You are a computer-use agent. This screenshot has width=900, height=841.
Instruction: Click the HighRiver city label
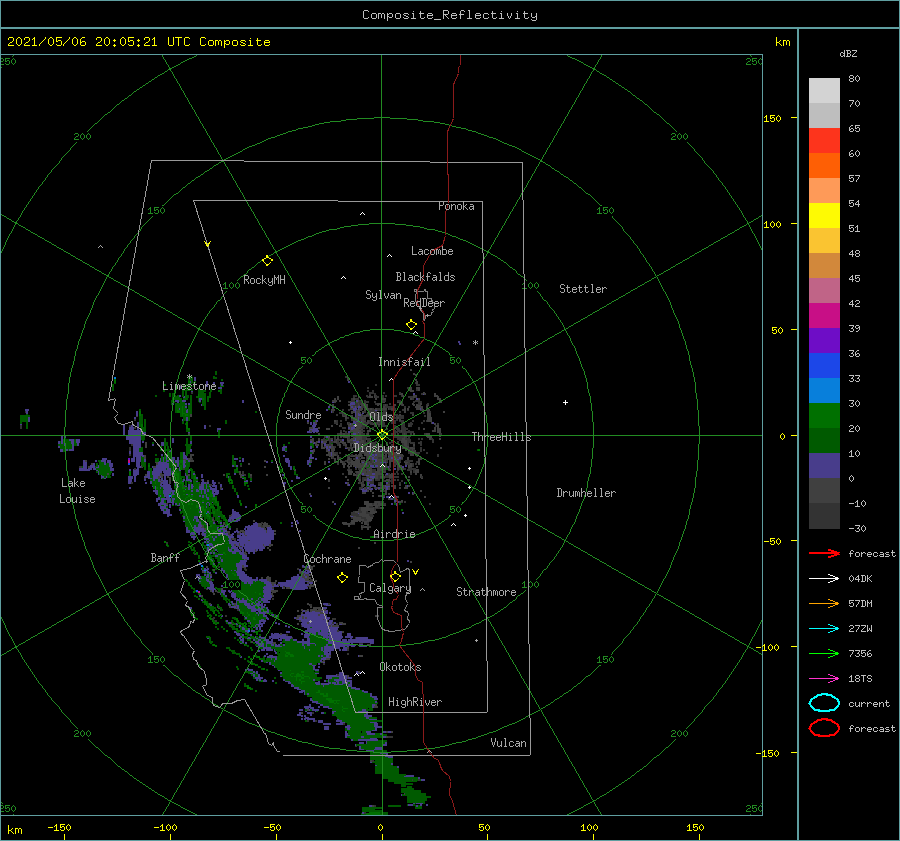[415, 702]
